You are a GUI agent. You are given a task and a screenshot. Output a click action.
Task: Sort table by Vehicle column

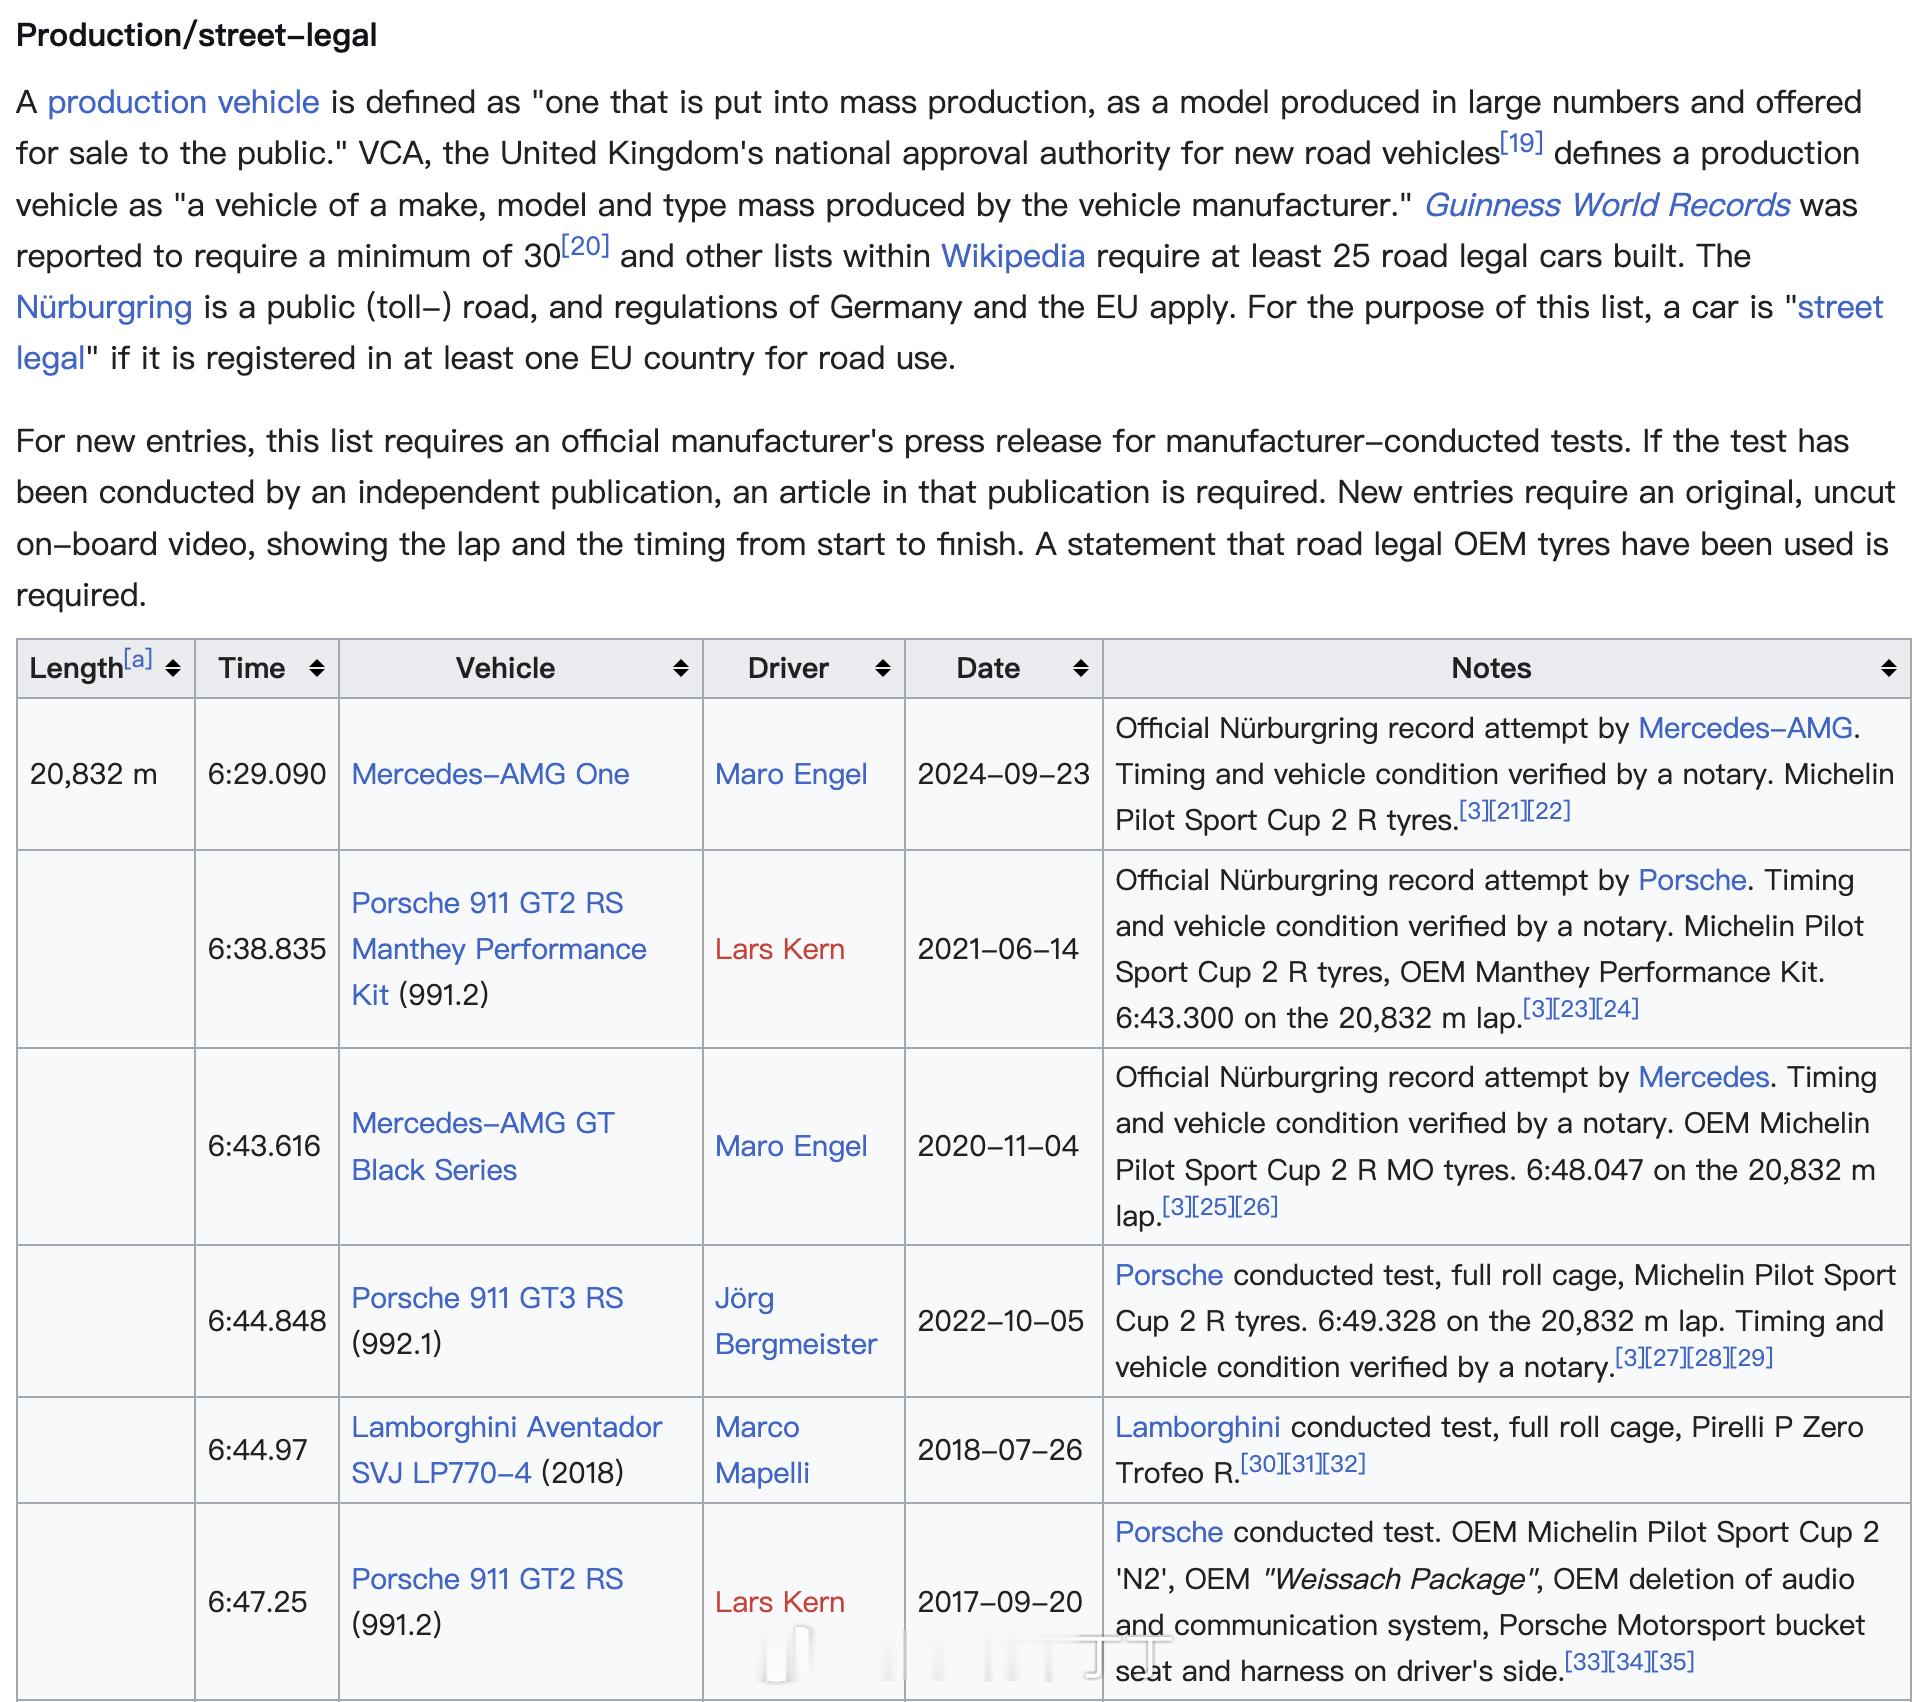(681, 668)
